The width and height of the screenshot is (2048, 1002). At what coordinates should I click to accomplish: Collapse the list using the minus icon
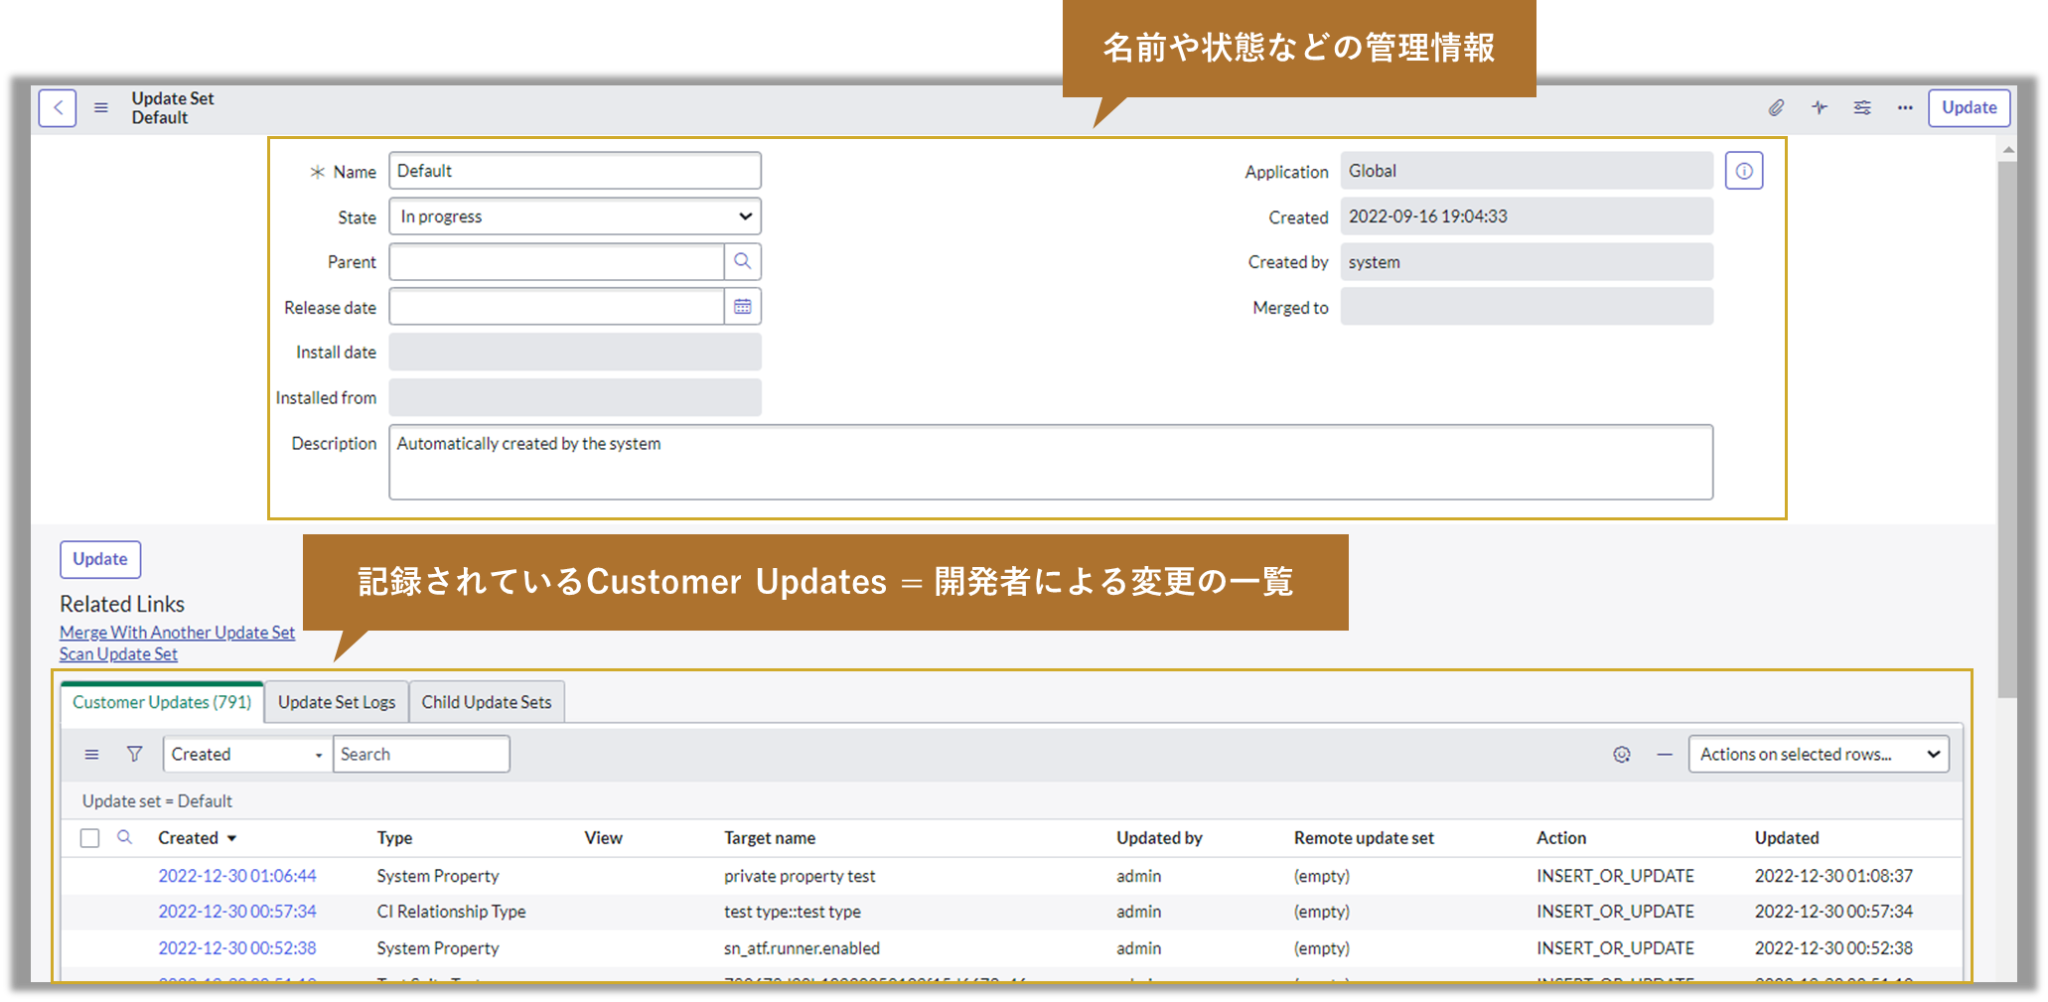pos(1663,754)
